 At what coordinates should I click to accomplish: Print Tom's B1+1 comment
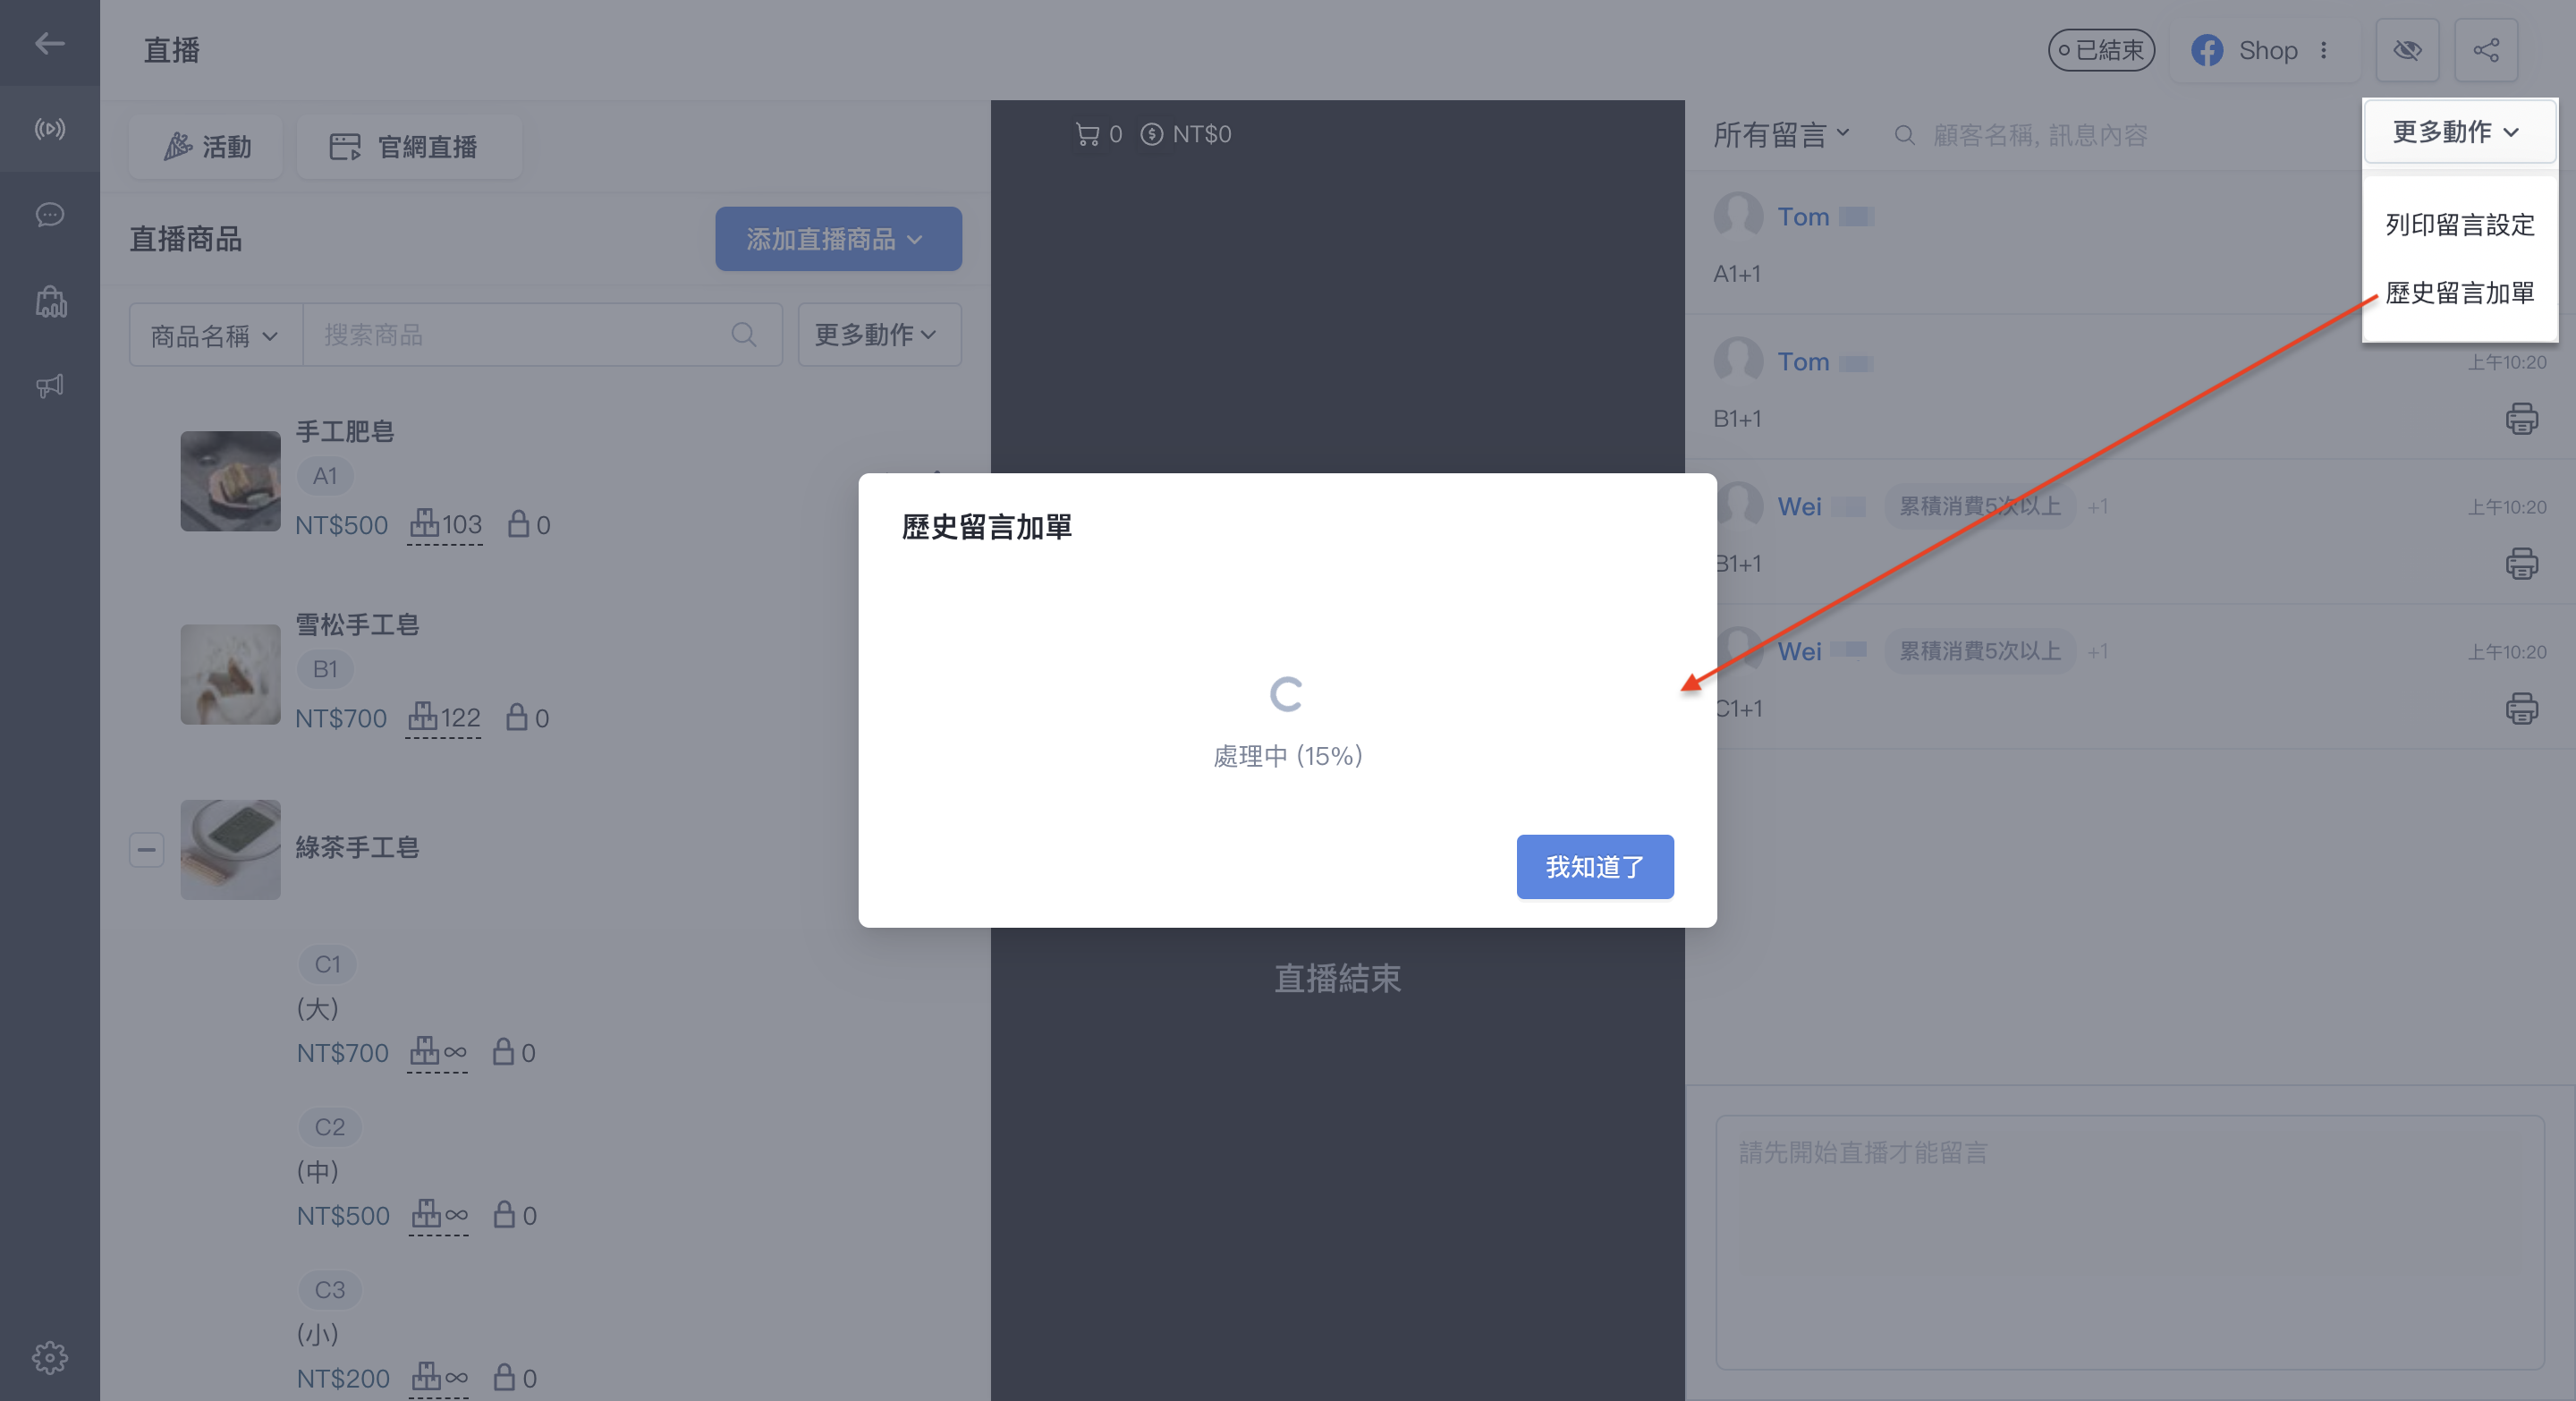coord(2521,418)
